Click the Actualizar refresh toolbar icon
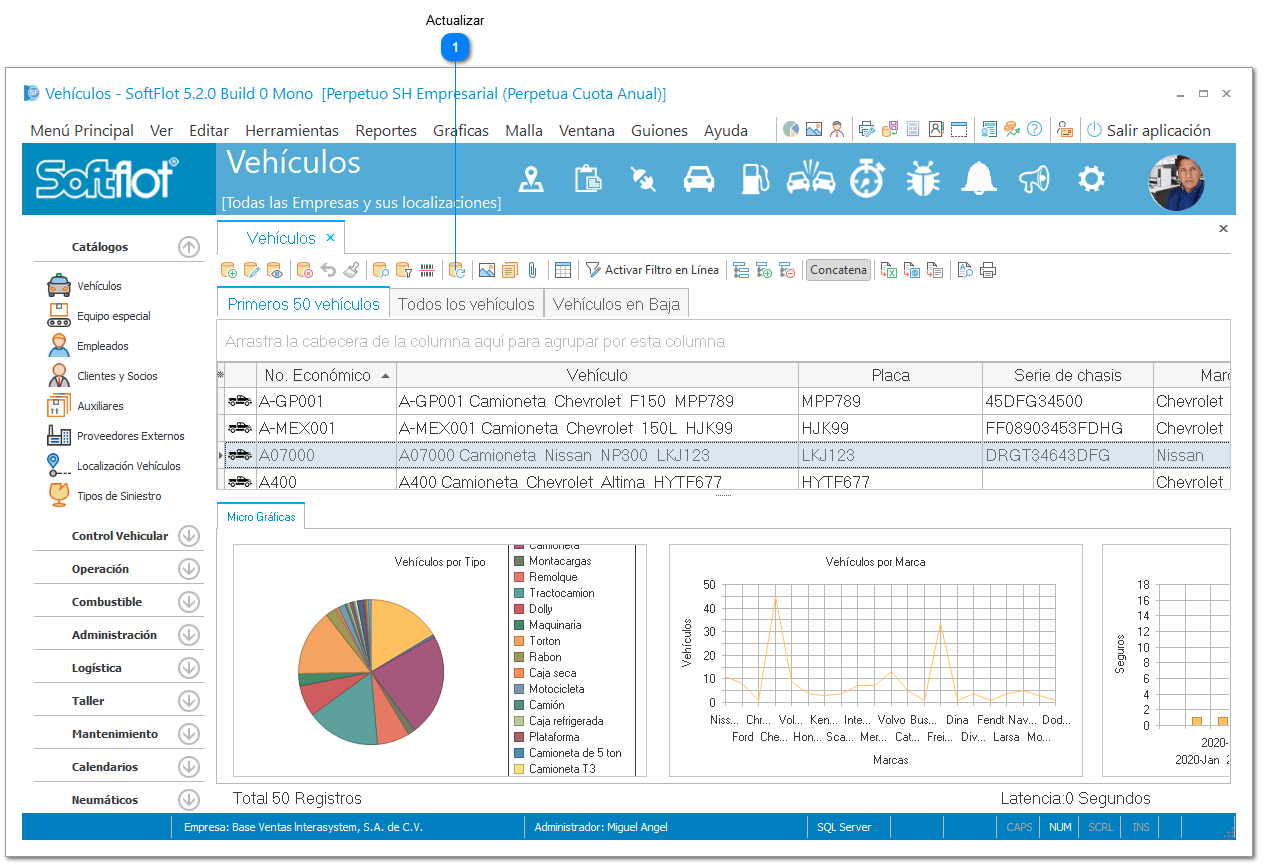Screen dimensions: 1262x866 (x=457, y=270)
